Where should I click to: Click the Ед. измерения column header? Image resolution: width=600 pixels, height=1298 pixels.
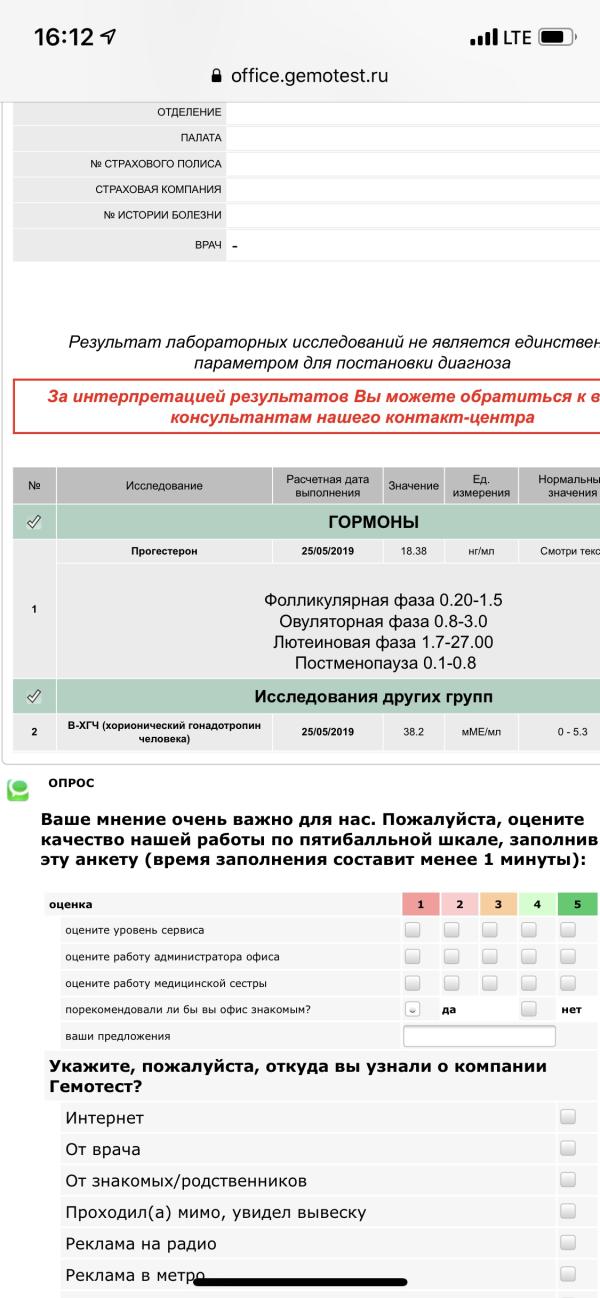click(481, 486)
